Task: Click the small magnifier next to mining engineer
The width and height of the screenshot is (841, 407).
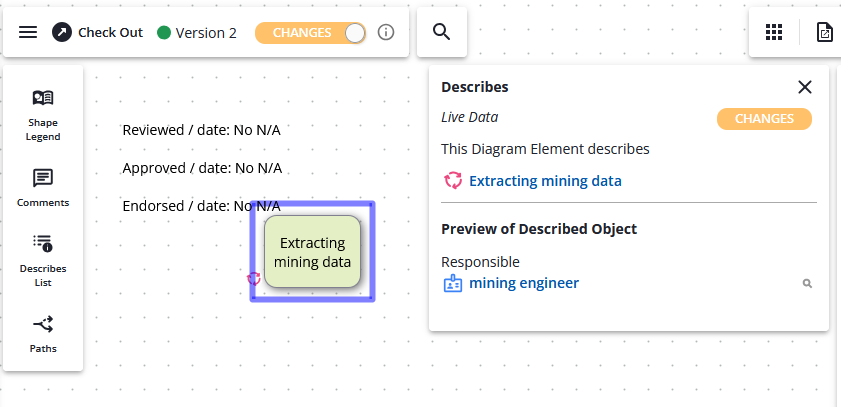Action: click(807, 284)
